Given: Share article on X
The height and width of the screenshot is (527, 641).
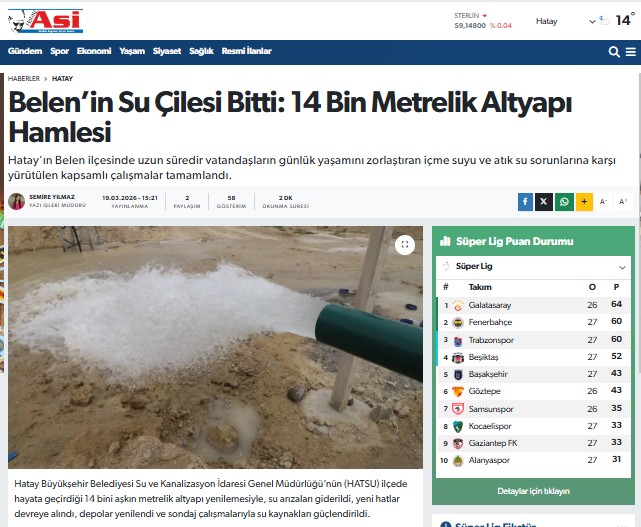Looking at the screenshot, I should [x=544, y=202].
